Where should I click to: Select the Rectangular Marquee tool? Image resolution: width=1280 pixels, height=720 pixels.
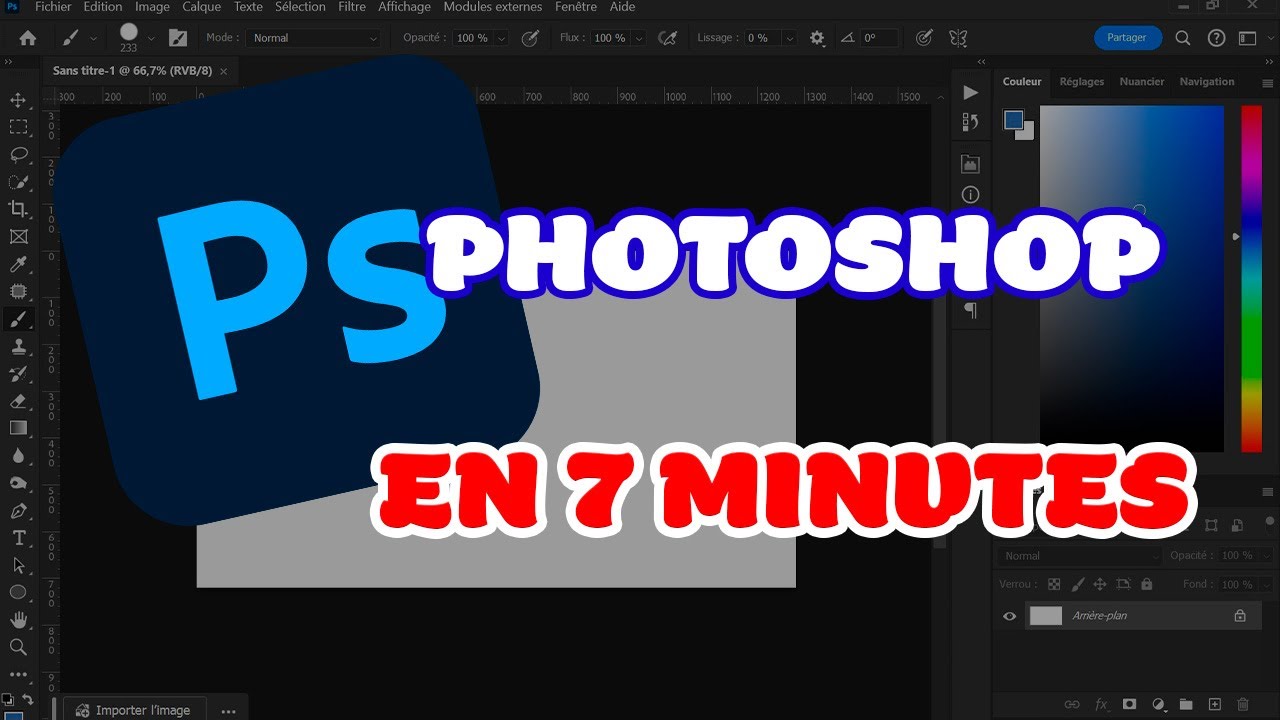coord(18,127)
